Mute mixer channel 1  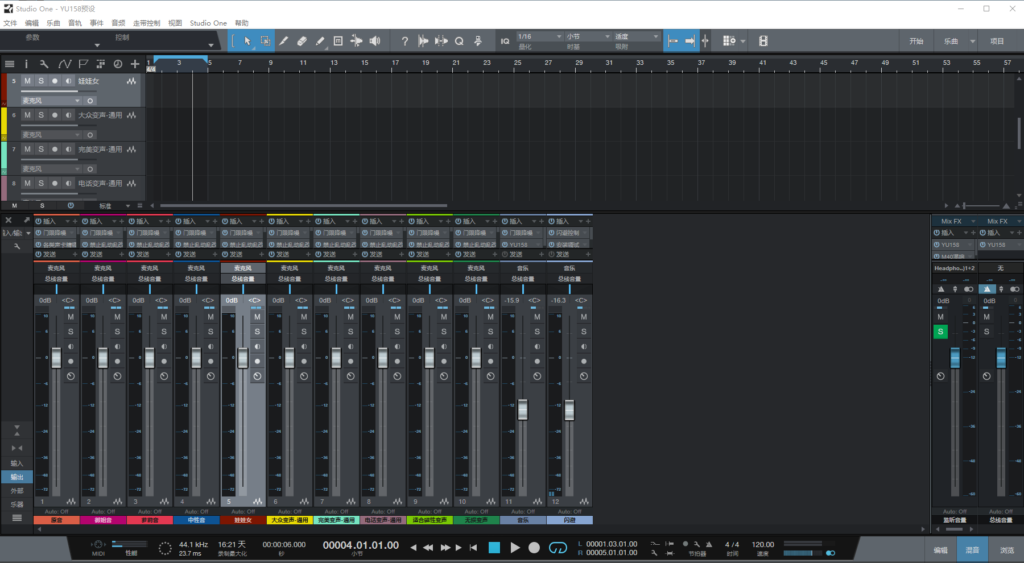pos(71,317)
